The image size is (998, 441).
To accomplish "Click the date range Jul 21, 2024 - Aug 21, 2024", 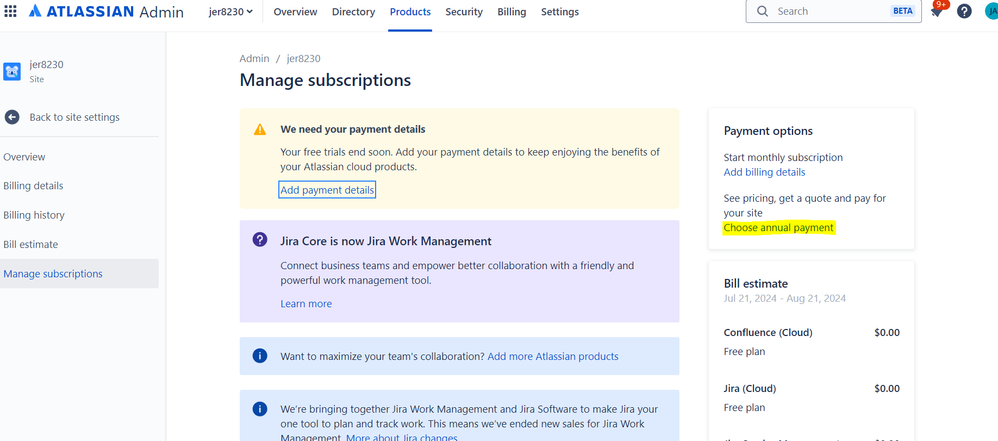I will coord(785,298).
